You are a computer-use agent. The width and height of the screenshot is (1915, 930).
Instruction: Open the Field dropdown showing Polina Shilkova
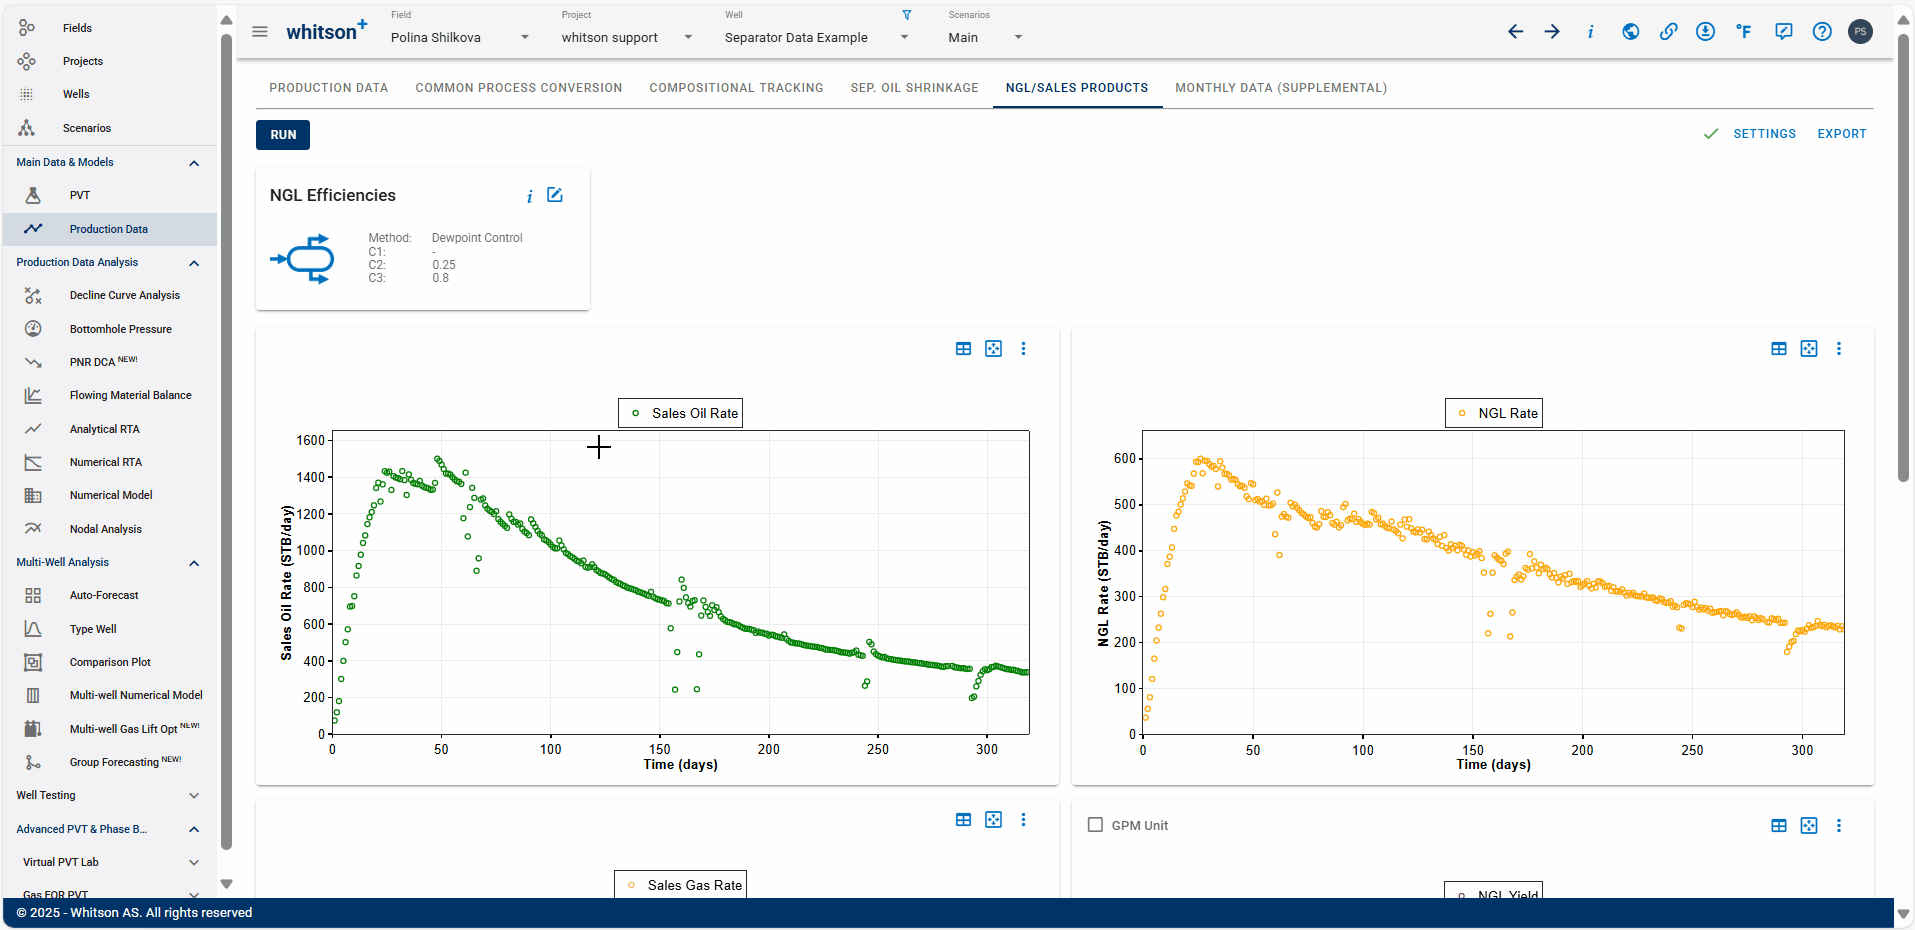(x=460, y=37)
